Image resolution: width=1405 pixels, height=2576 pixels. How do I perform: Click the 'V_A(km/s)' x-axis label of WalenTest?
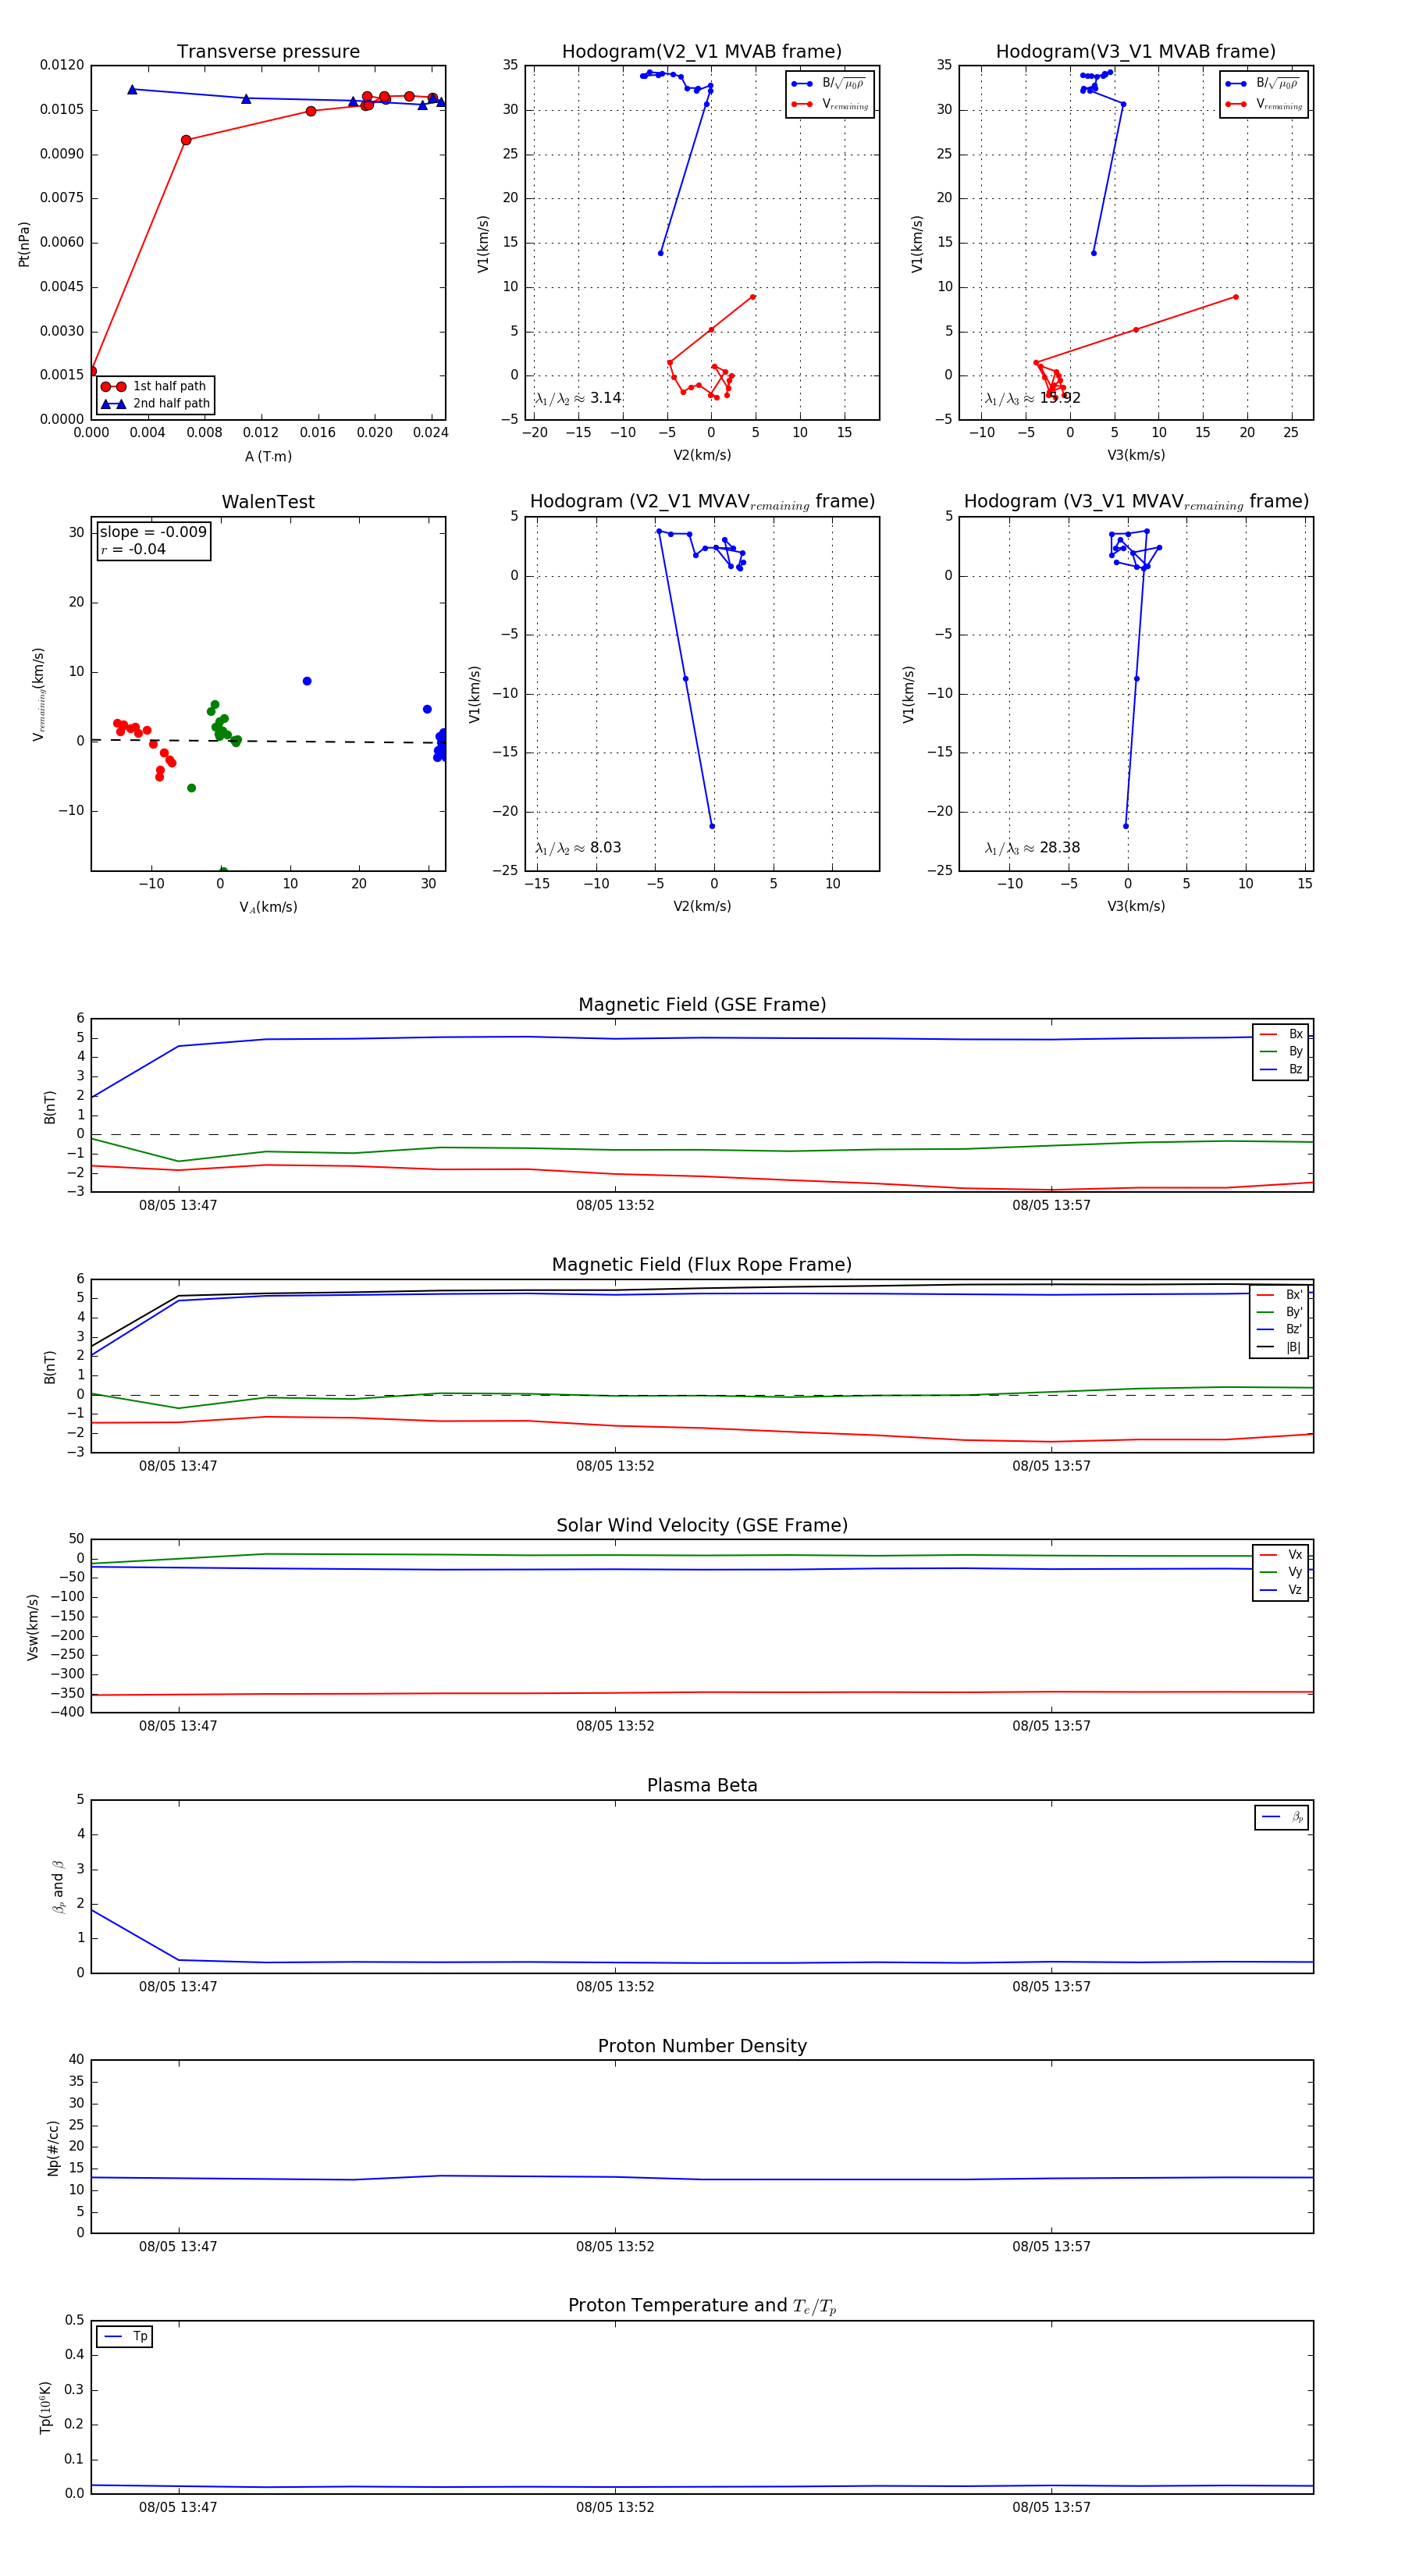coord(268,907)
